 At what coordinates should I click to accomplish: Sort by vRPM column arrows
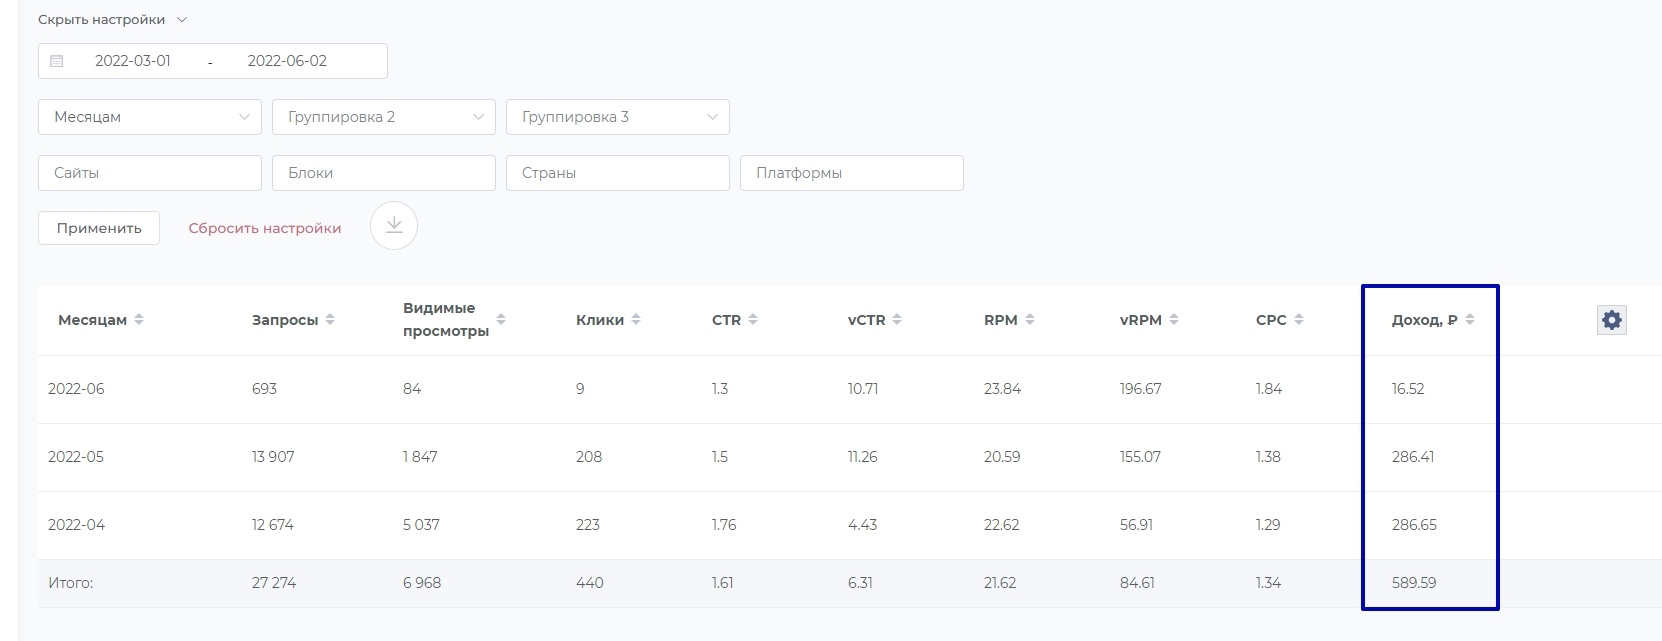tap(1174, 320)
